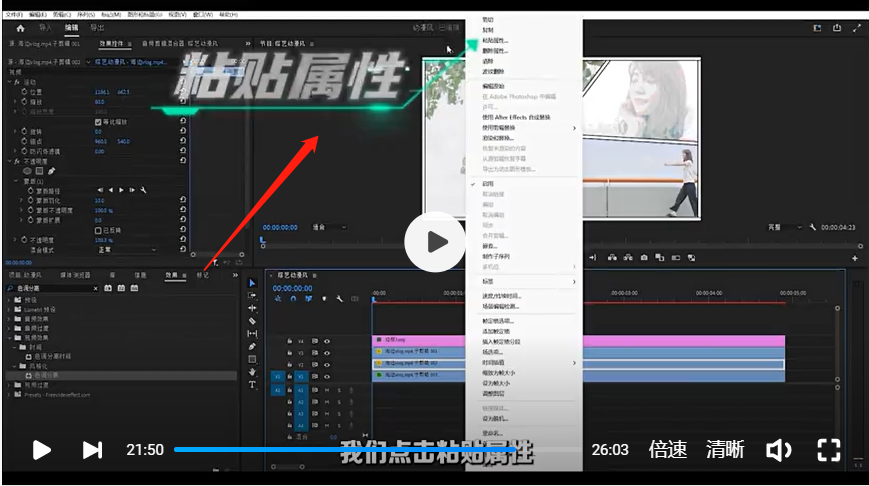Choose 粘贴属性 in the context menu

pos(495,40)
